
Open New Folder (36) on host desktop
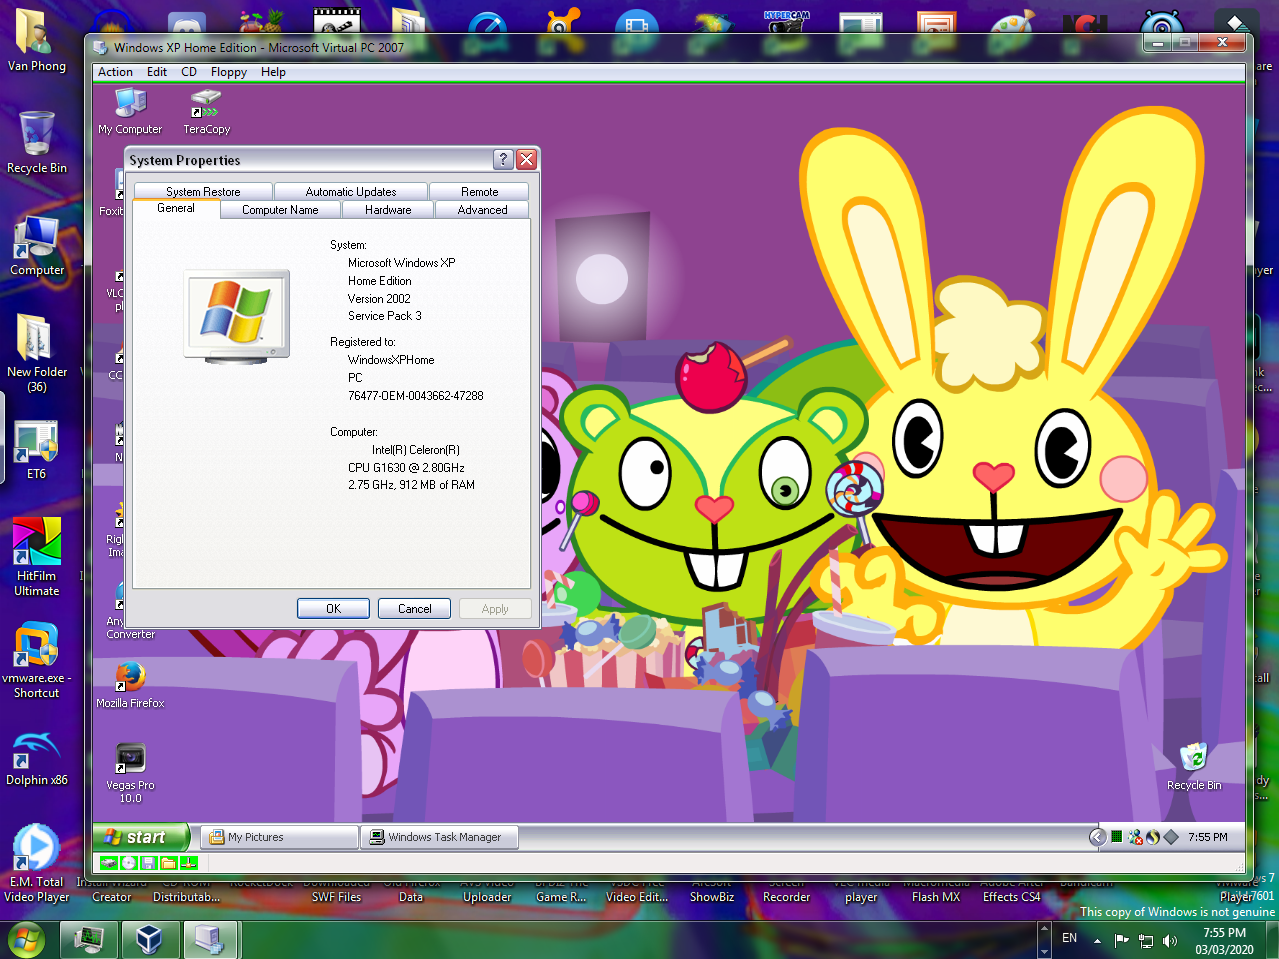click(37, 353)
